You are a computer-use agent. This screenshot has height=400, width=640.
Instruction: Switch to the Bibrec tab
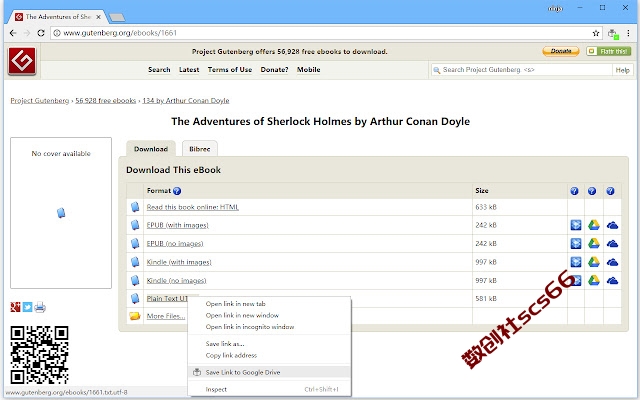click(x=200, y=149)
